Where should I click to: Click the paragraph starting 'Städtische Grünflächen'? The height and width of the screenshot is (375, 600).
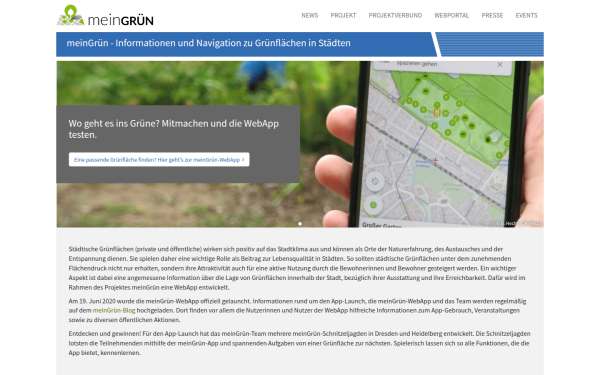[297, 268]
